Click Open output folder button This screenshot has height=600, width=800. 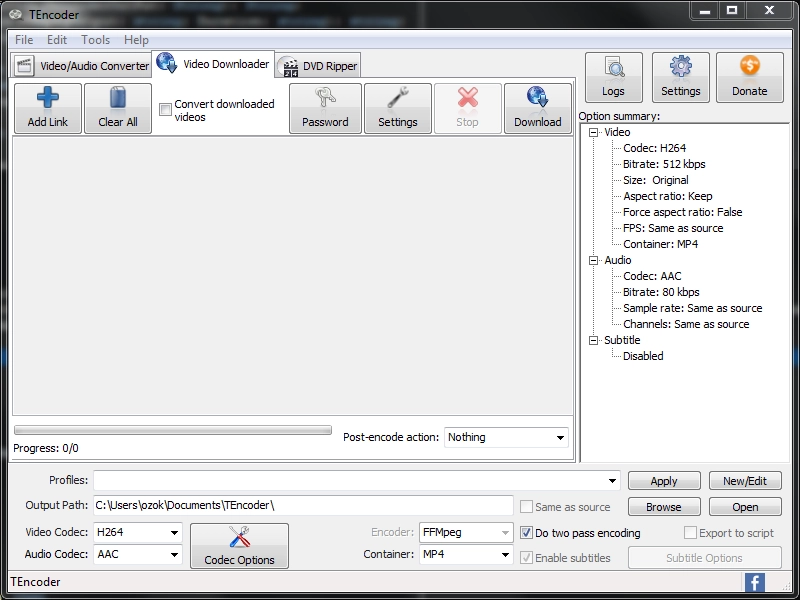(x=745, y=507)
